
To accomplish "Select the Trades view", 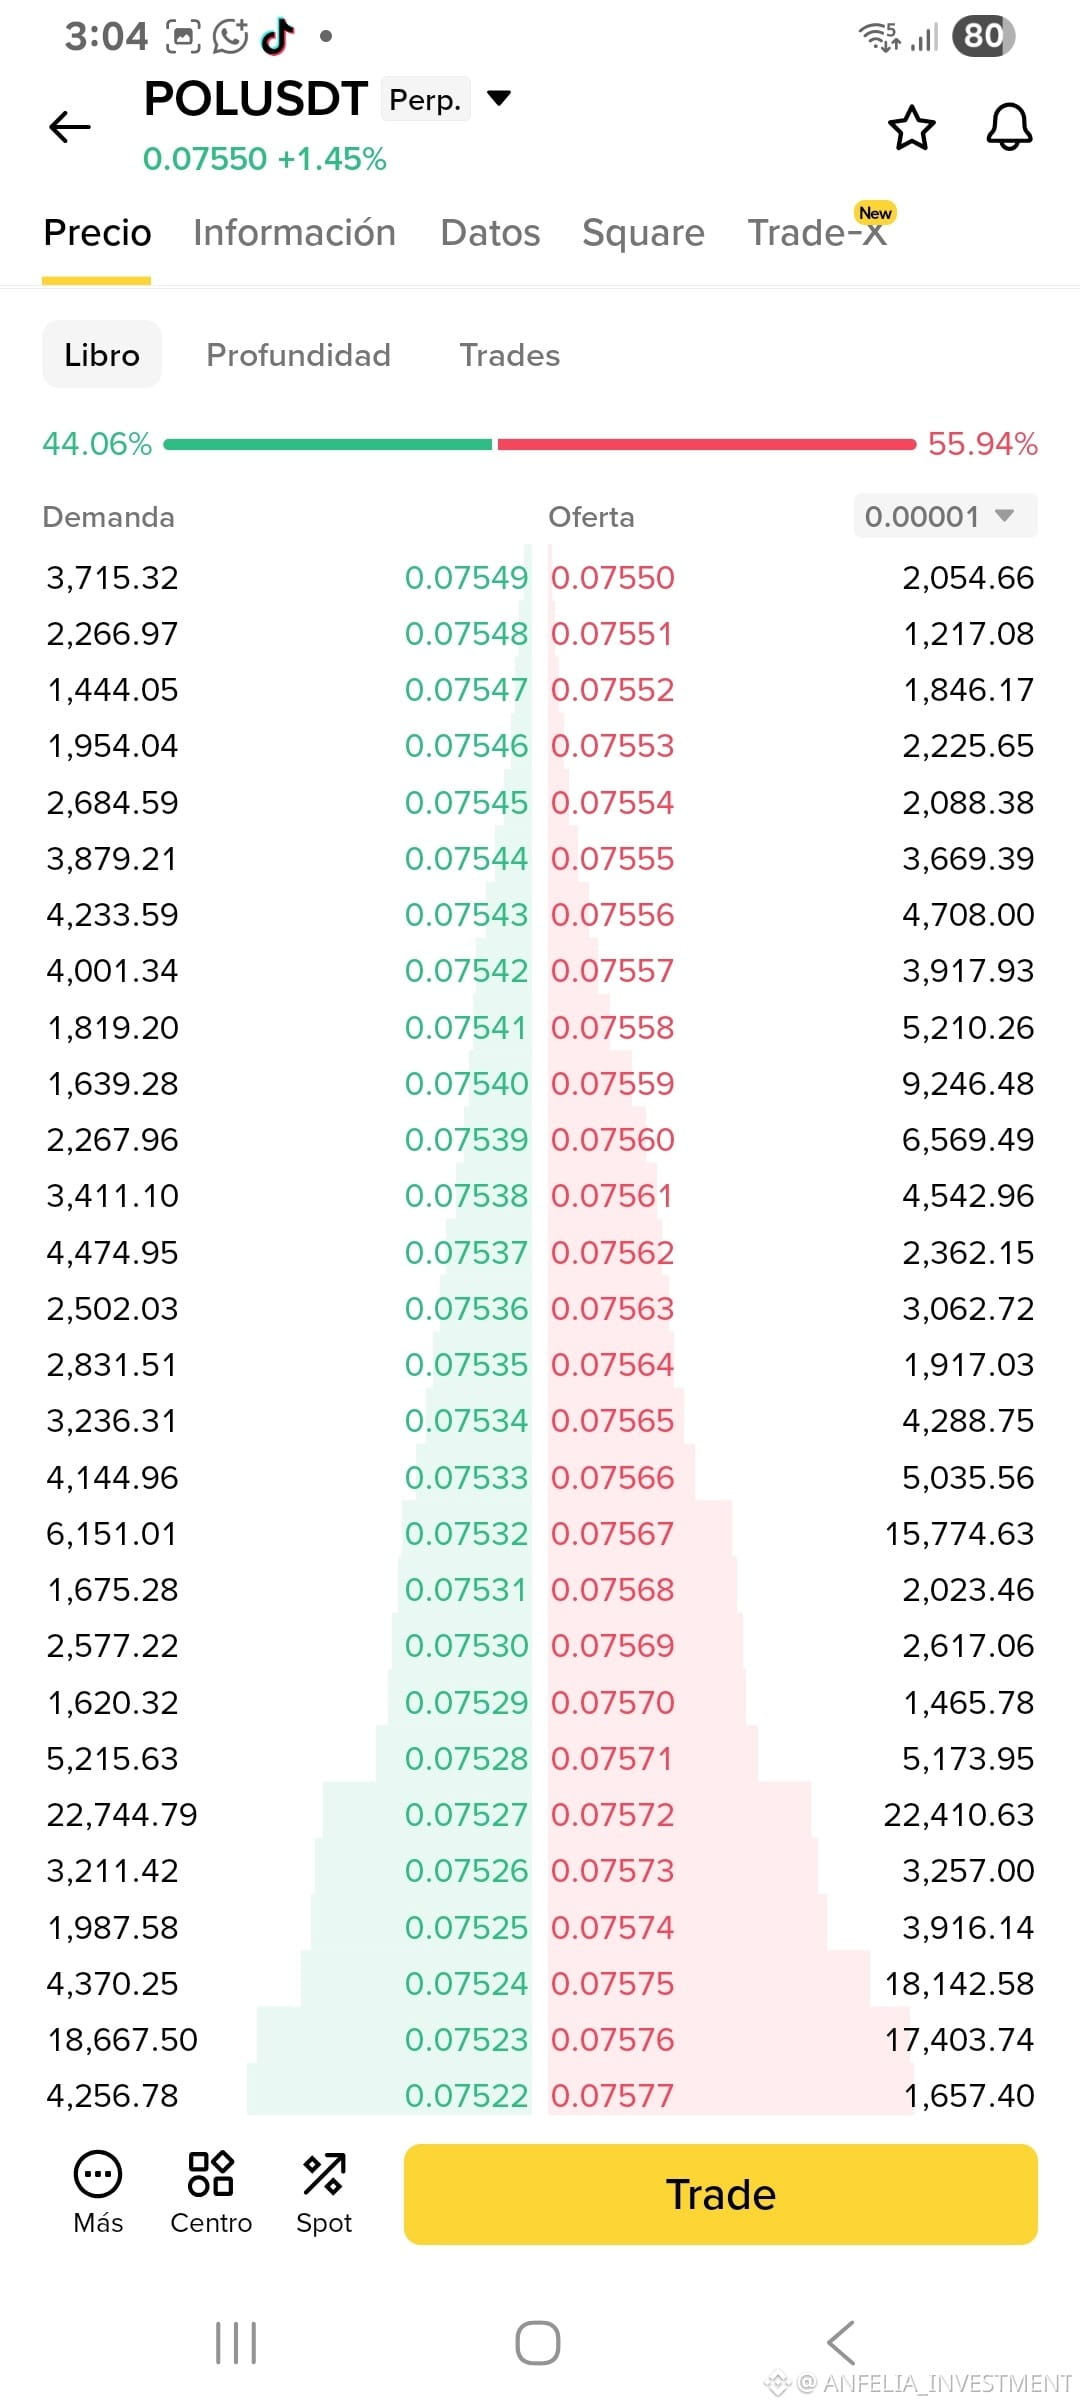I will tap(510, 355).
